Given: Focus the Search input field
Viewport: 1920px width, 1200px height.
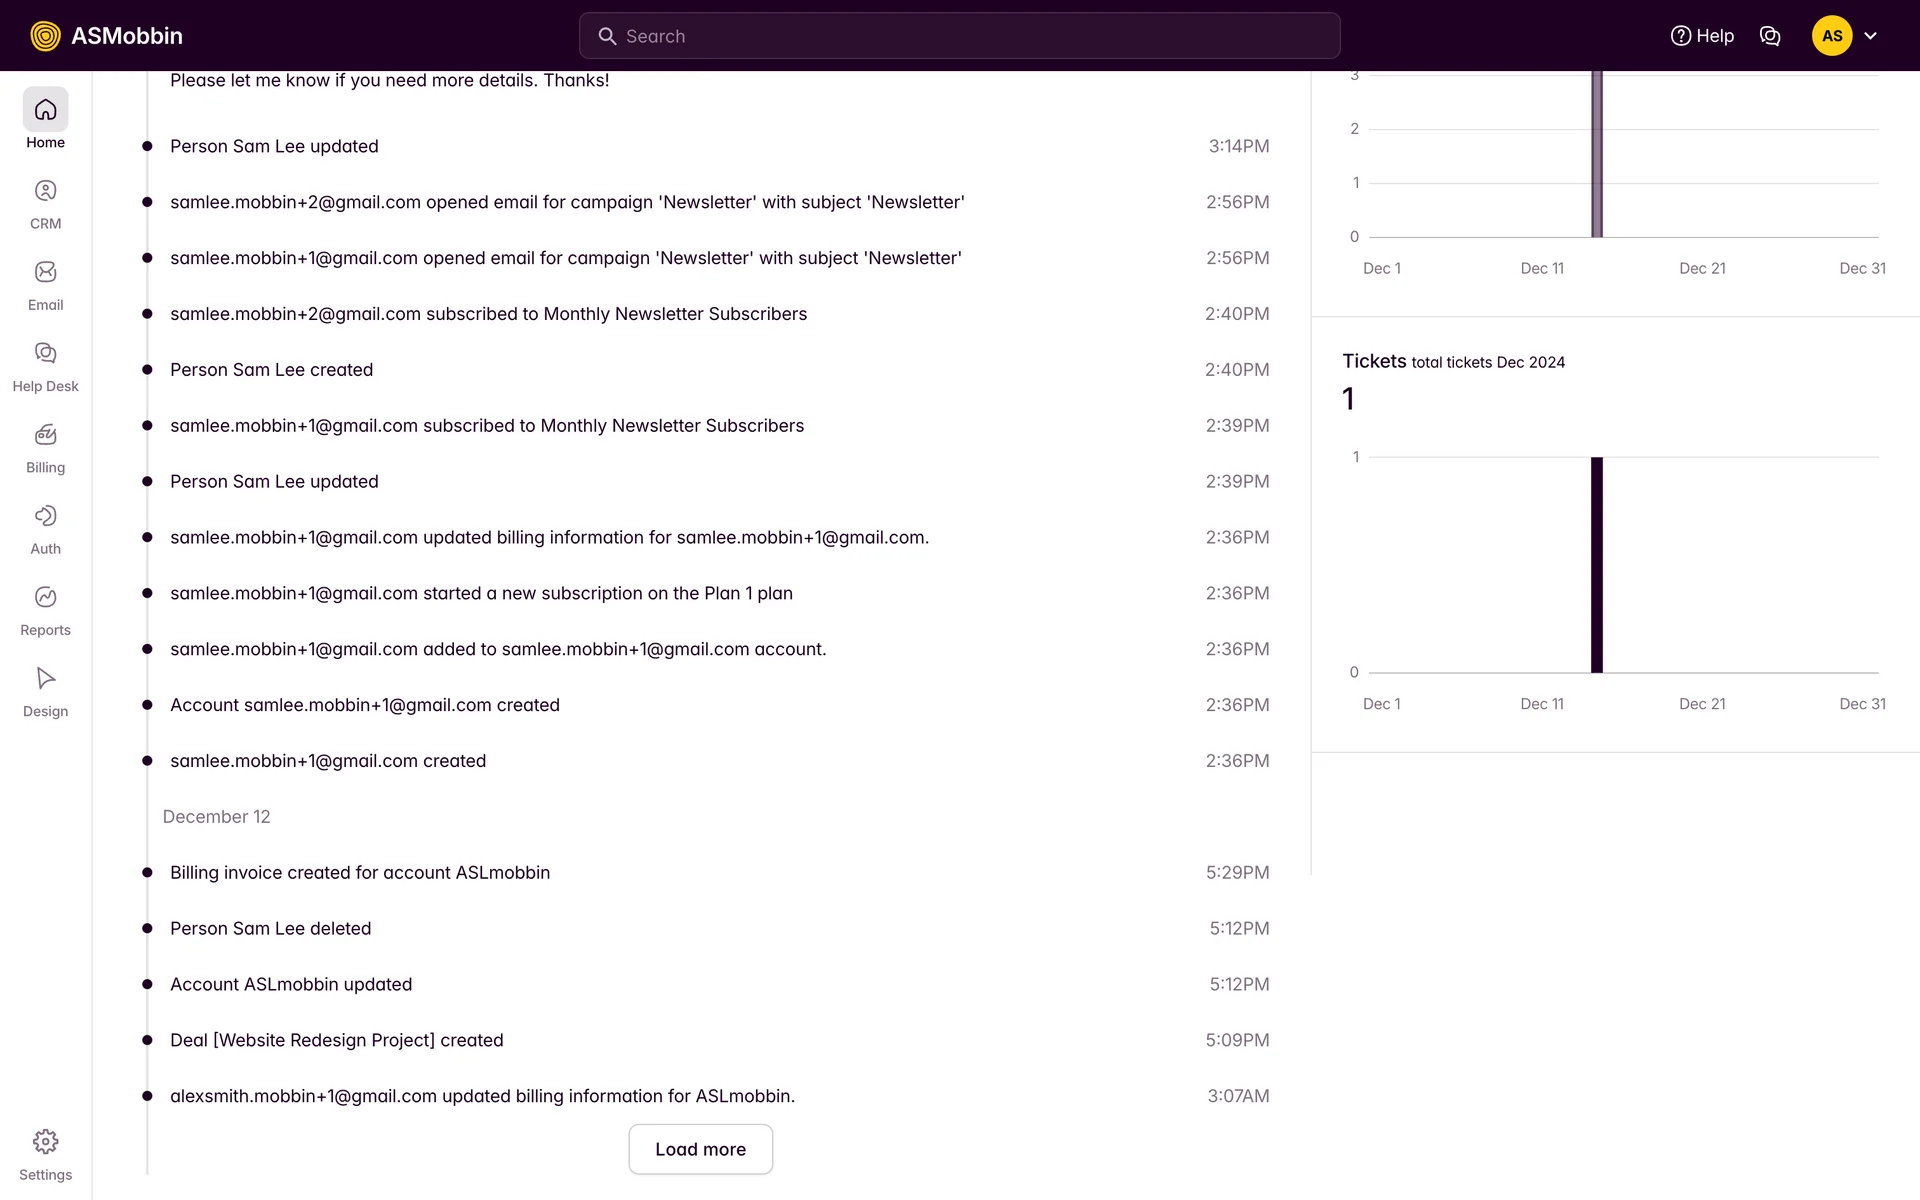Looking at the screenshot, I should pyautogui.click(x=960, y=36).
